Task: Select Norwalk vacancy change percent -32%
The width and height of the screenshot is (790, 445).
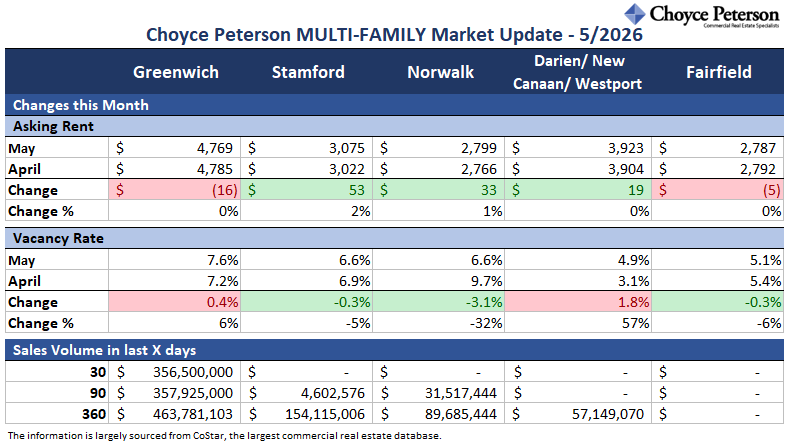Action: pos(439,323)
